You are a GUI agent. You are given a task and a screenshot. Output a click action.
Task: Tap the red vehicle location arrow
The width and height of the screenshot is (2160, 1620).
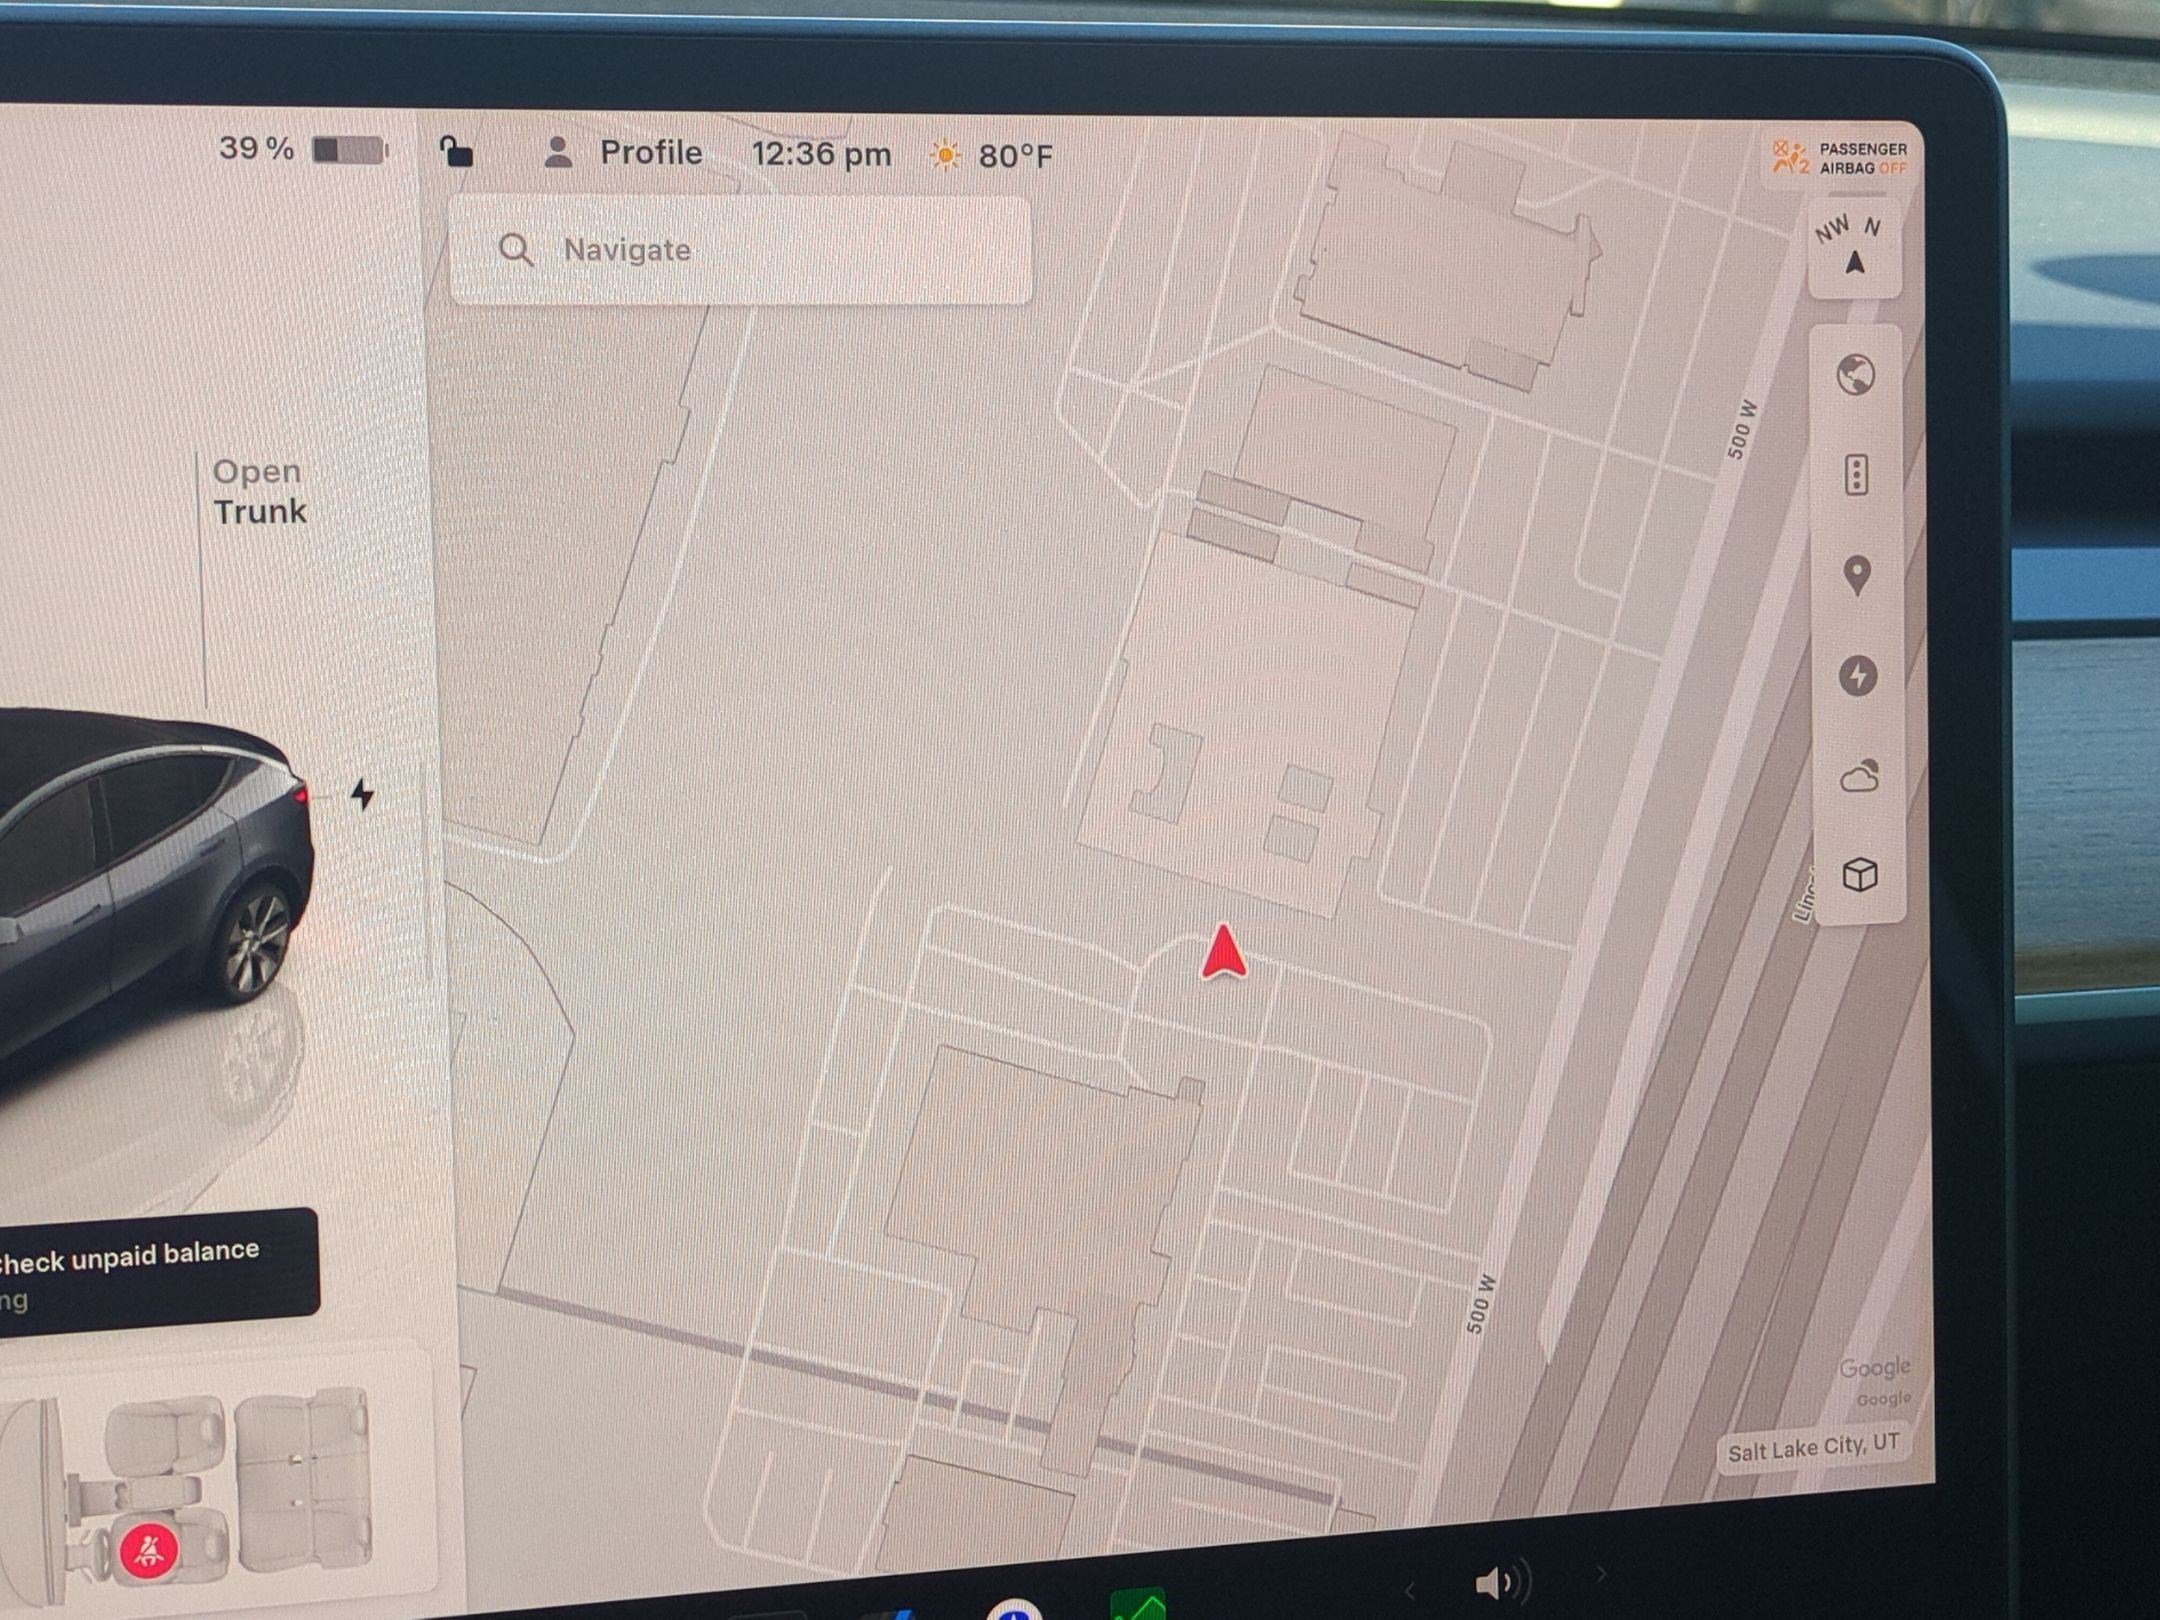pos(1224,952)
